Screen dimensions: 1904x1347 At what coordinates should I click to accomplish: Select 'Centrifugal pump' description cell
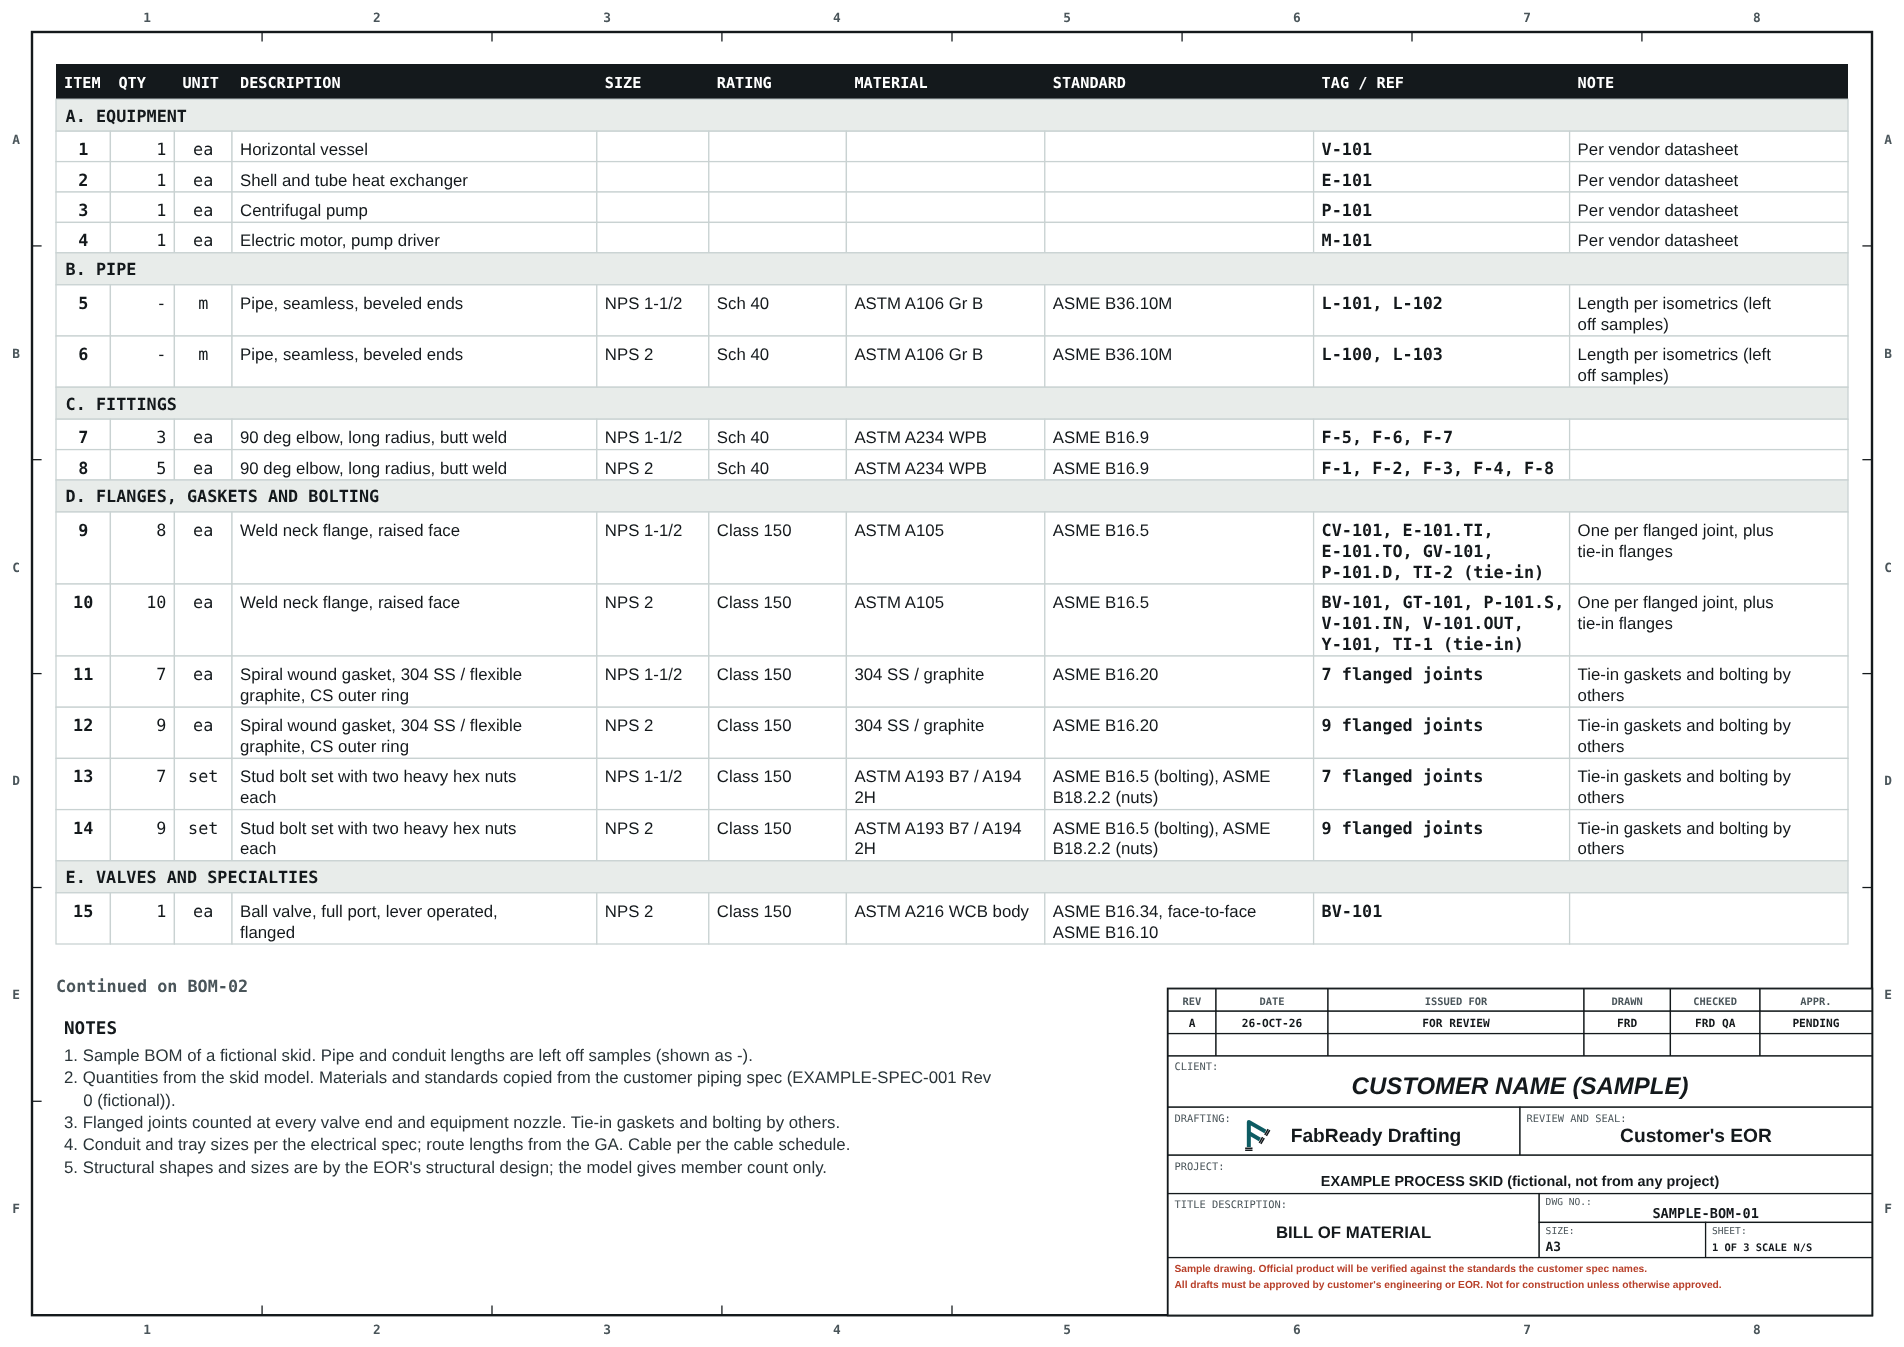coord(304,210)
